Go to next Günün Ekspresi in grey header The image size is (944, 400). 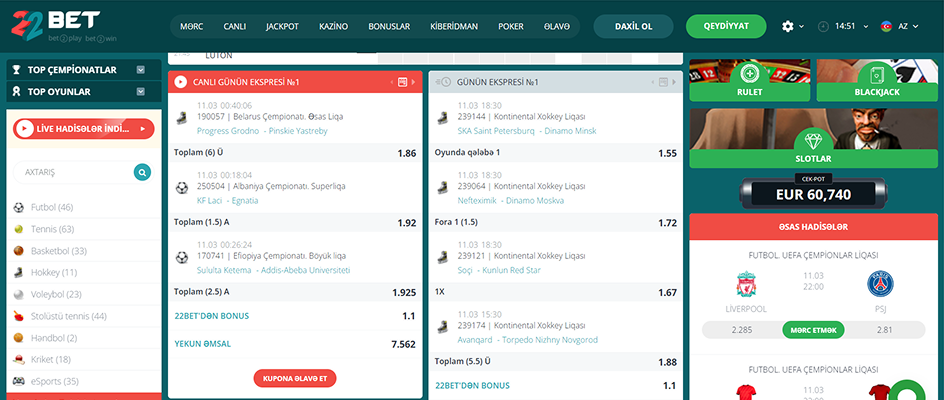674,82
